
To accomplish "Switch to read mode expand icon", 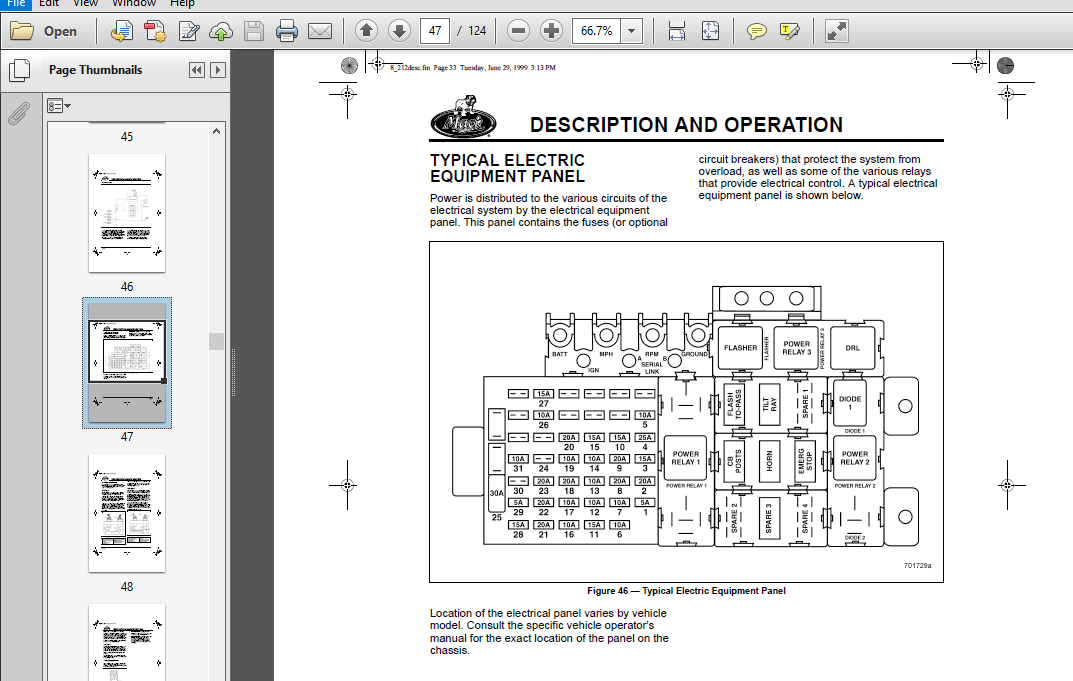I will [x=836, y=31].
